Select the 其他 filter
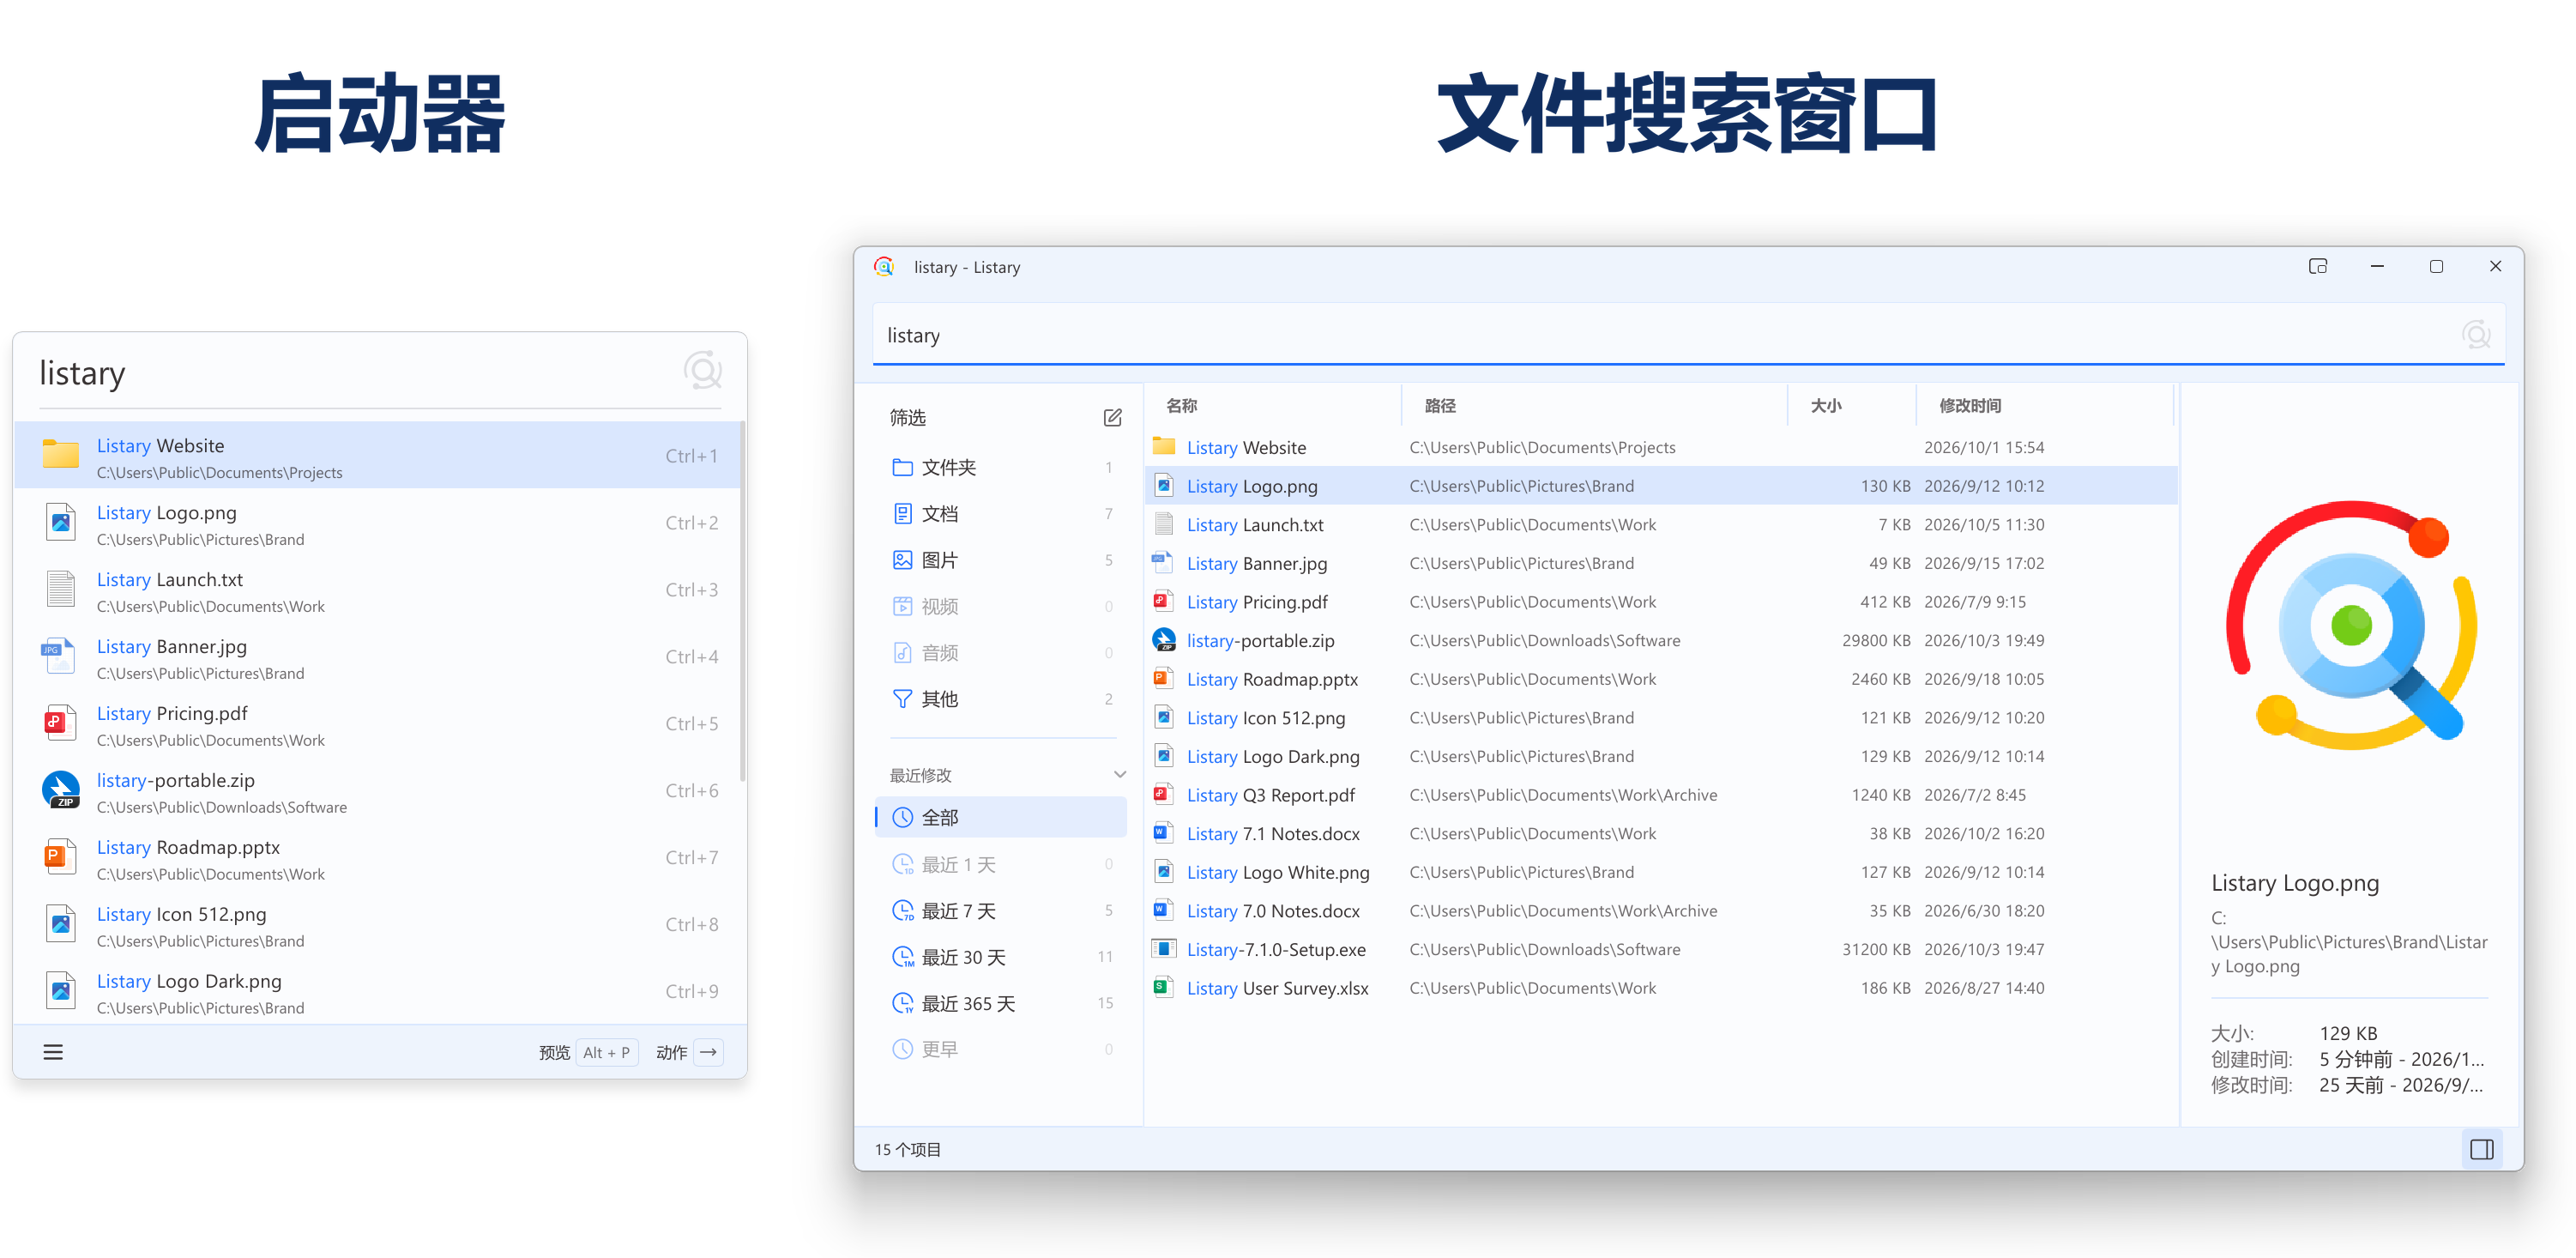 coord(1001,698)
